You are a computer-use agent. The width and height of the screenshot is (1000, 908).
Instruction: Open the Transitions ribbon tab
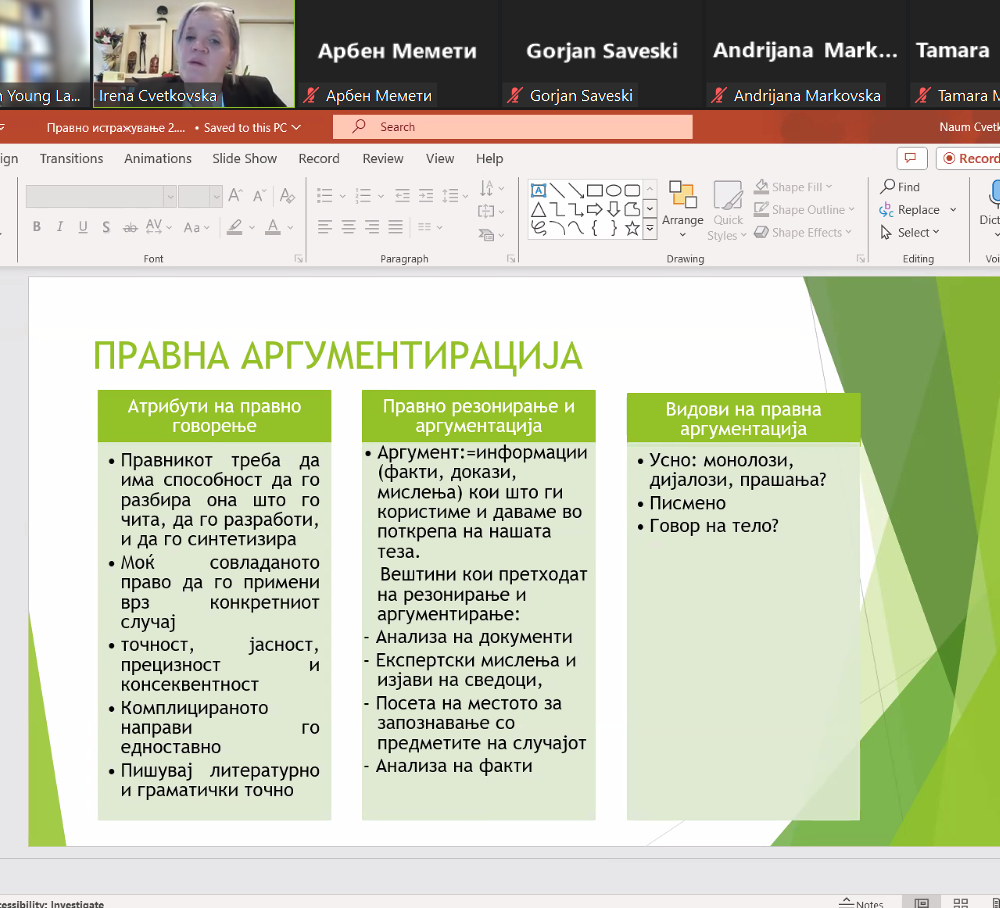pyautogui.click(x=71, y=159)
